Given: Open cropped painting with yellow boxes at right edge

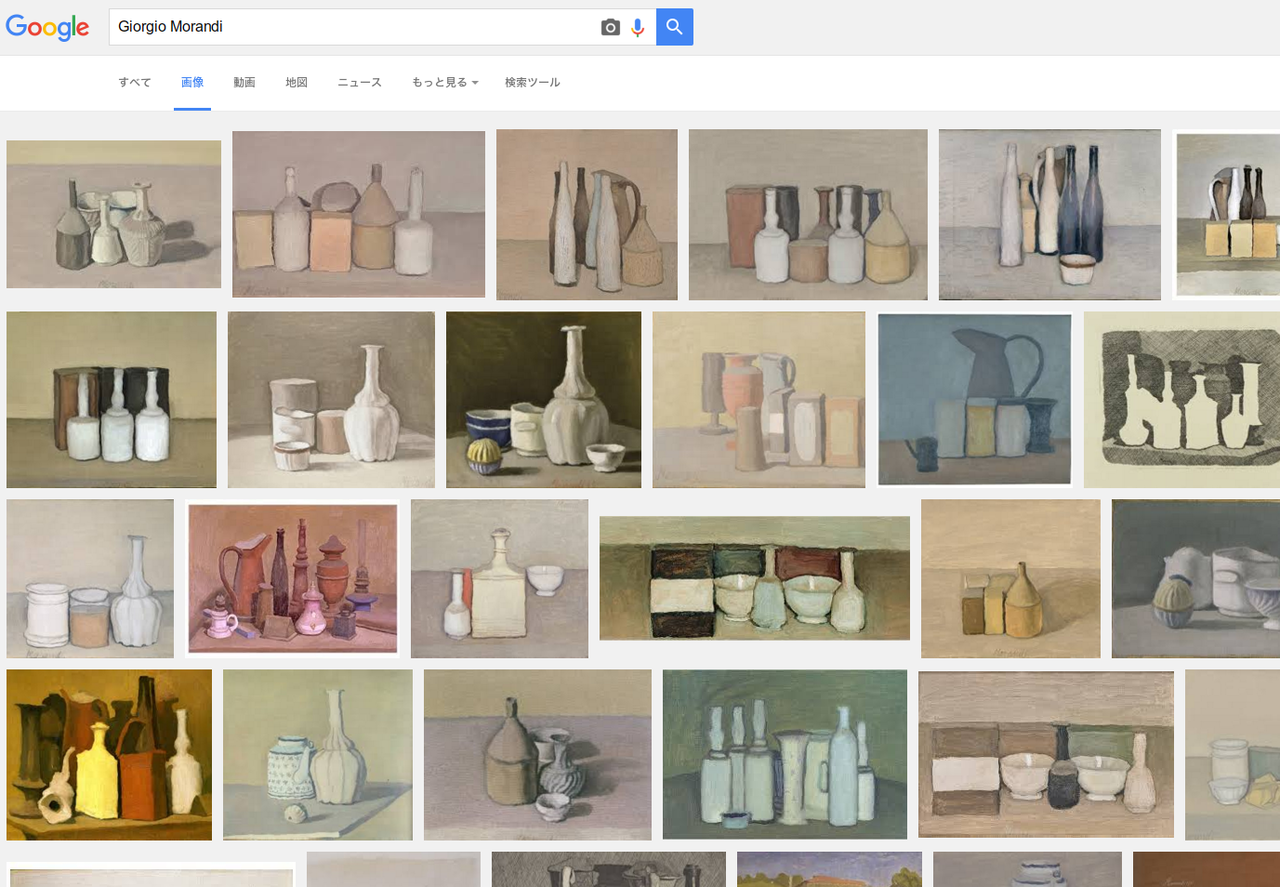Looking at the screenshot, I should (1227, 214).
